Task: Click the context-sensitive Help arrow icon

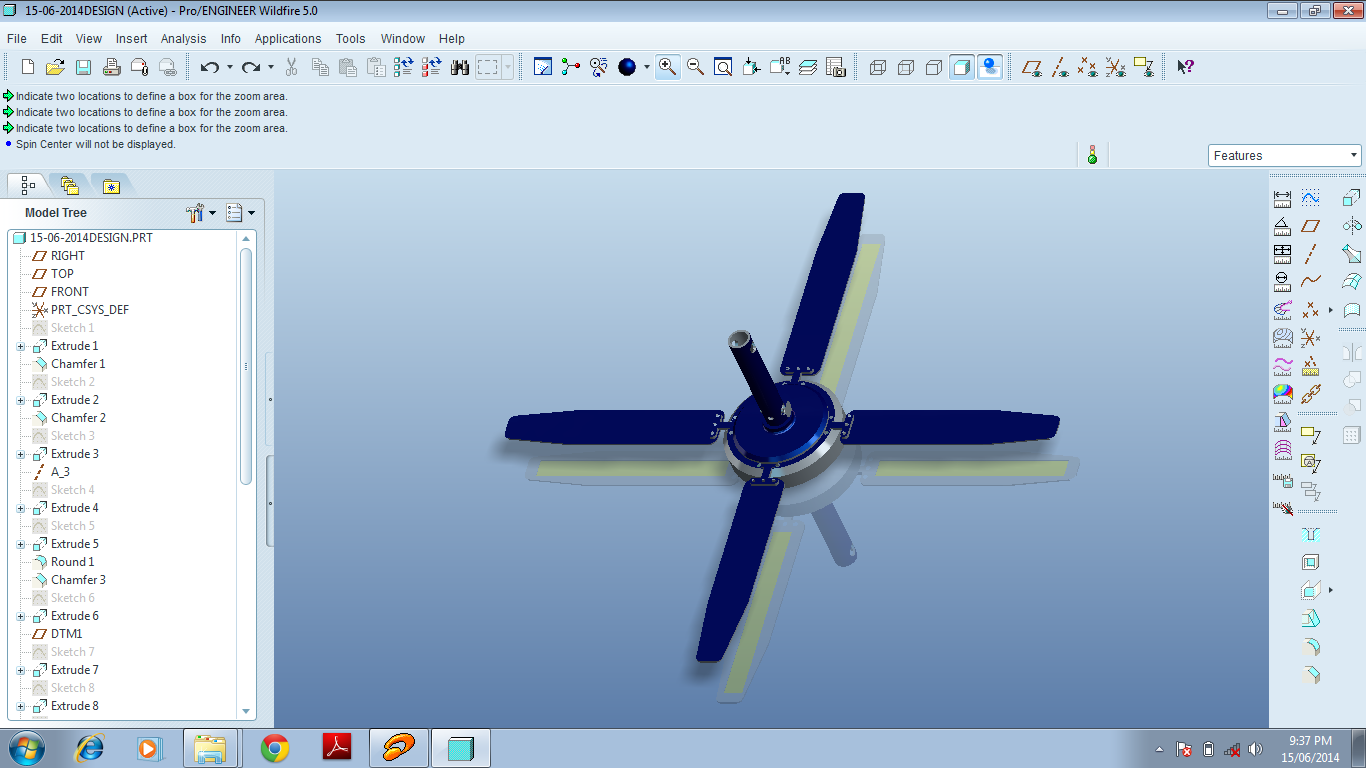Action: tap(1185, 67)
